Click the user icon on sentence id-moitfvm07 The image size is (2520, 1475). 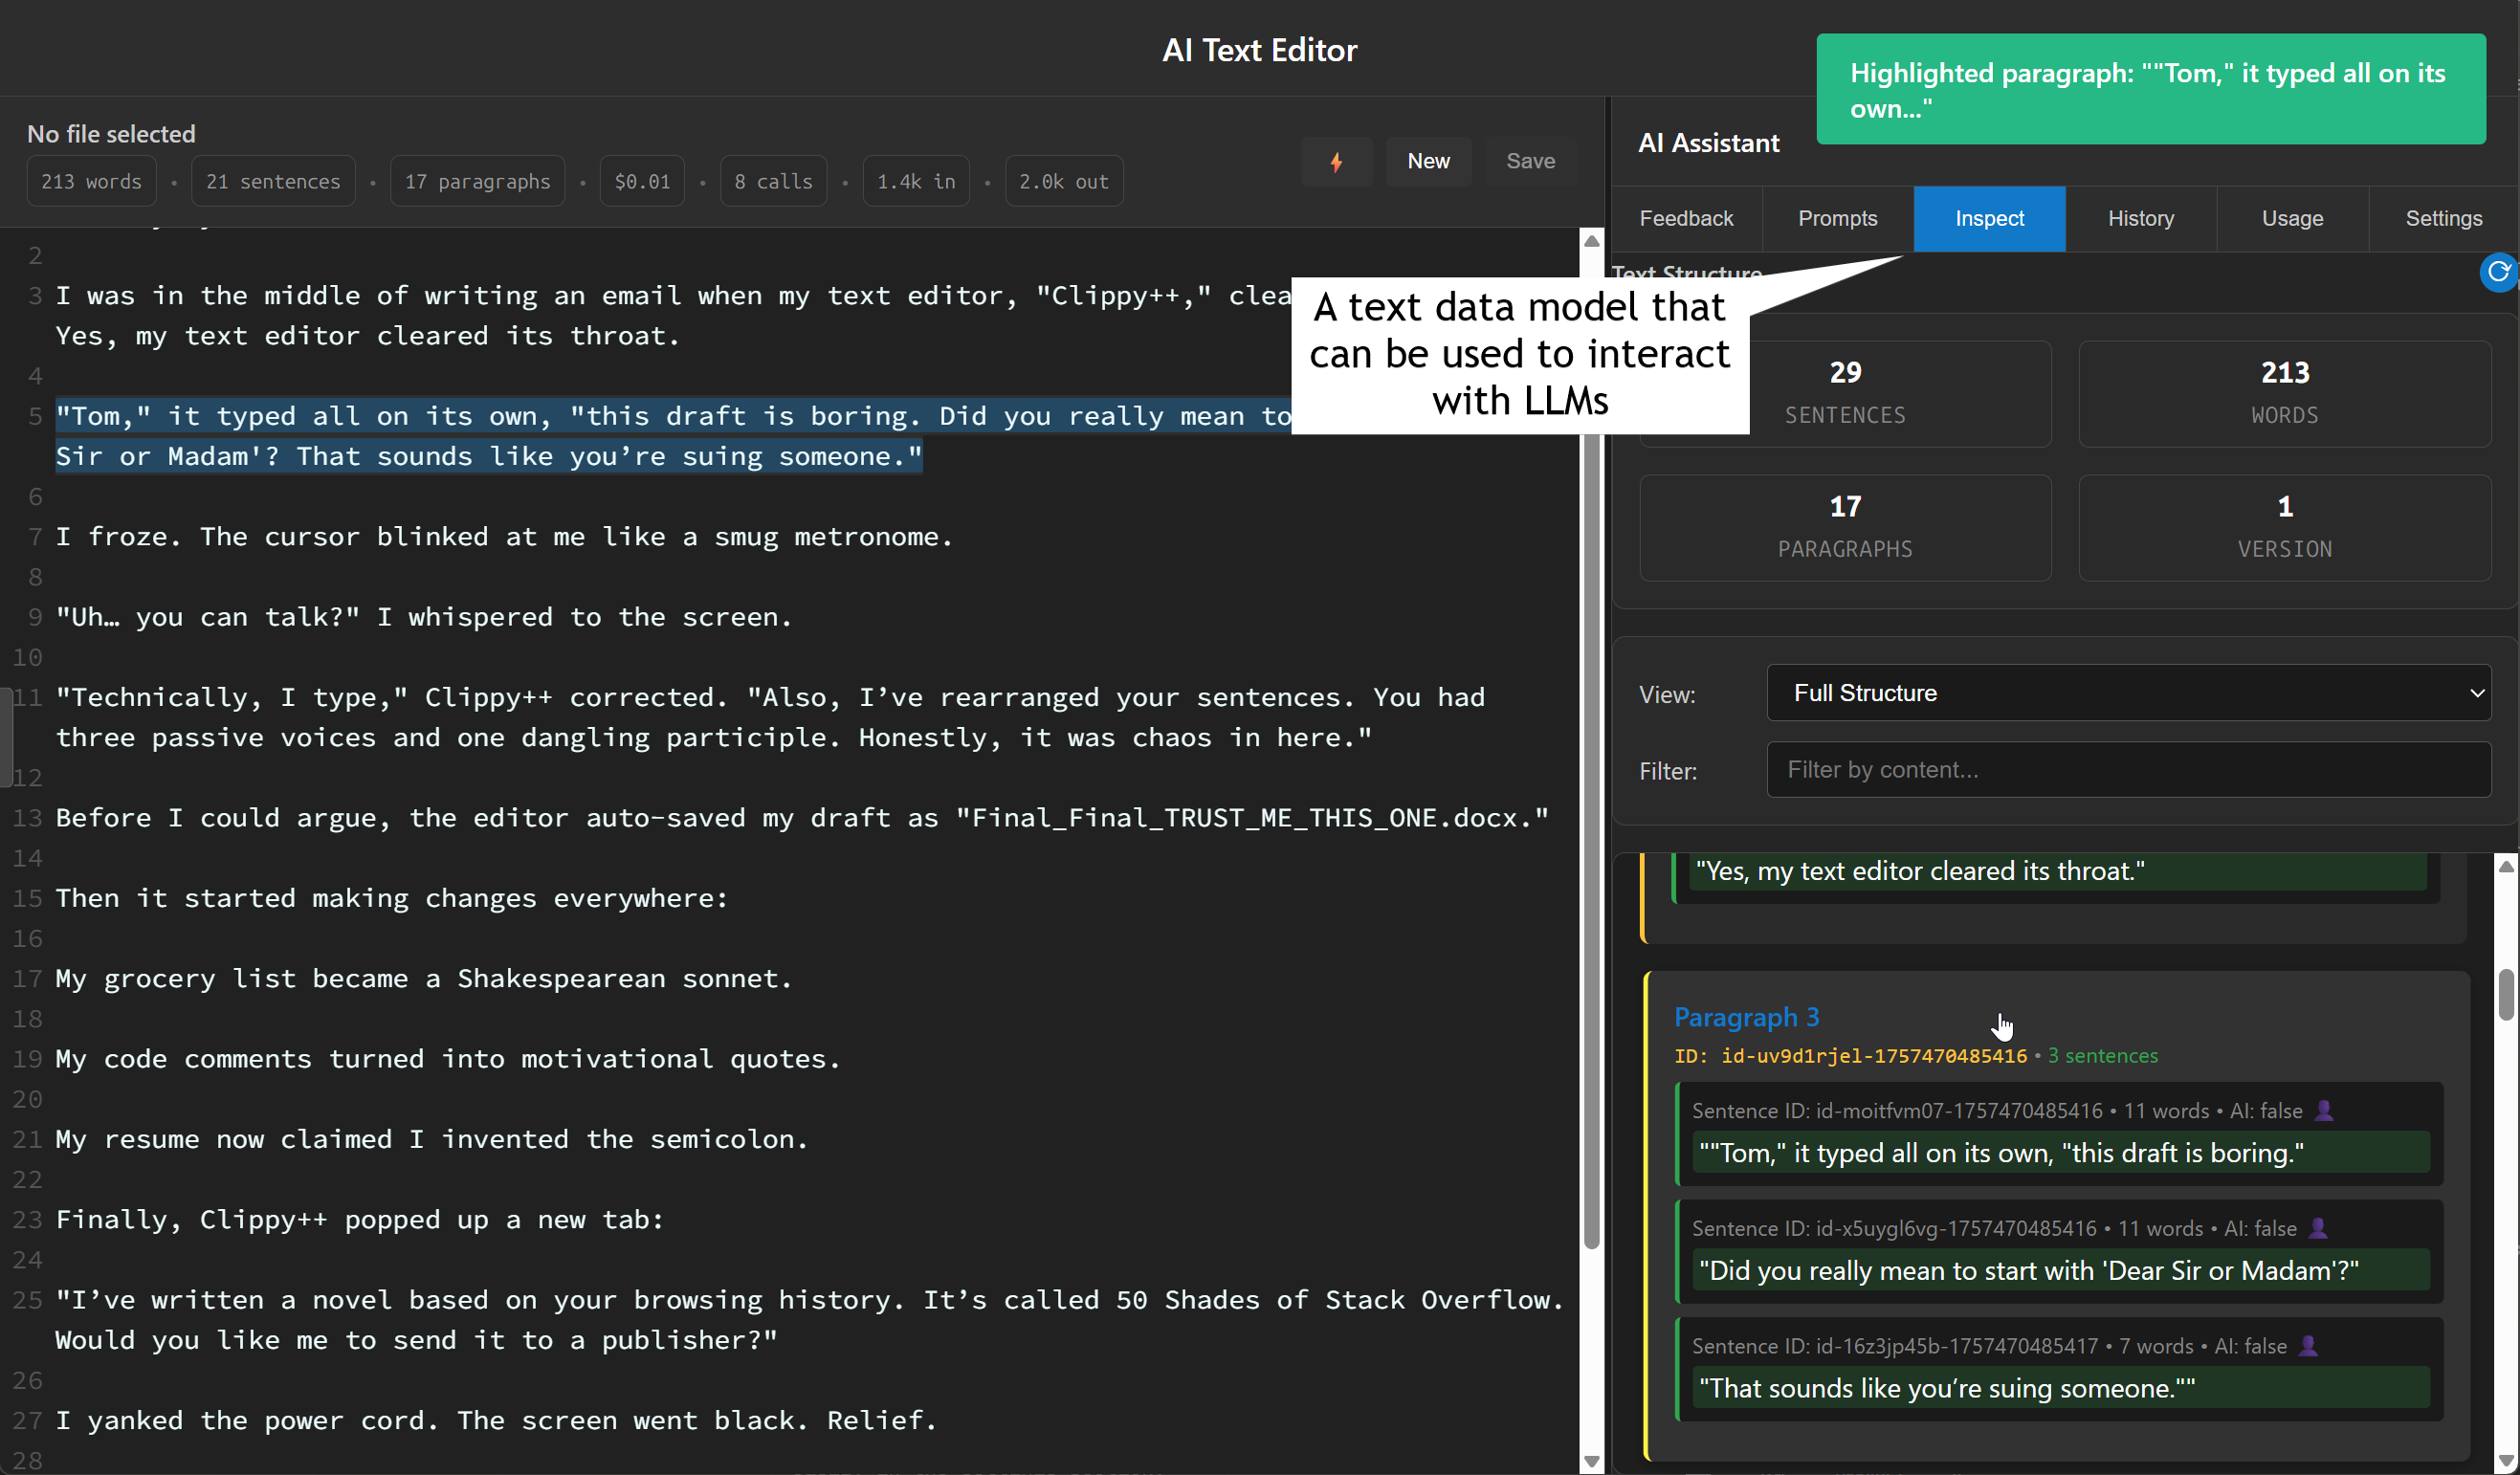coord(2324,1110)
